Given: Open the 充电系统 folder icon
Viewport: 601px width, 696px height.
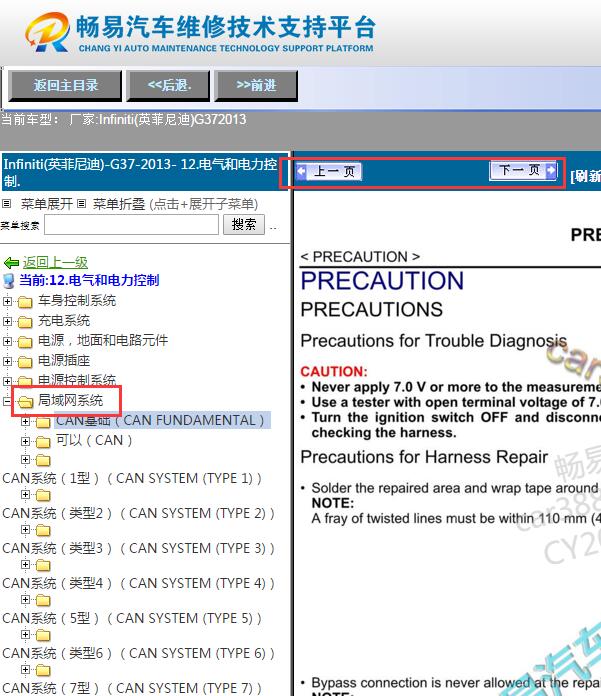Looking at the screenshot, I should [x=25, y=321].
